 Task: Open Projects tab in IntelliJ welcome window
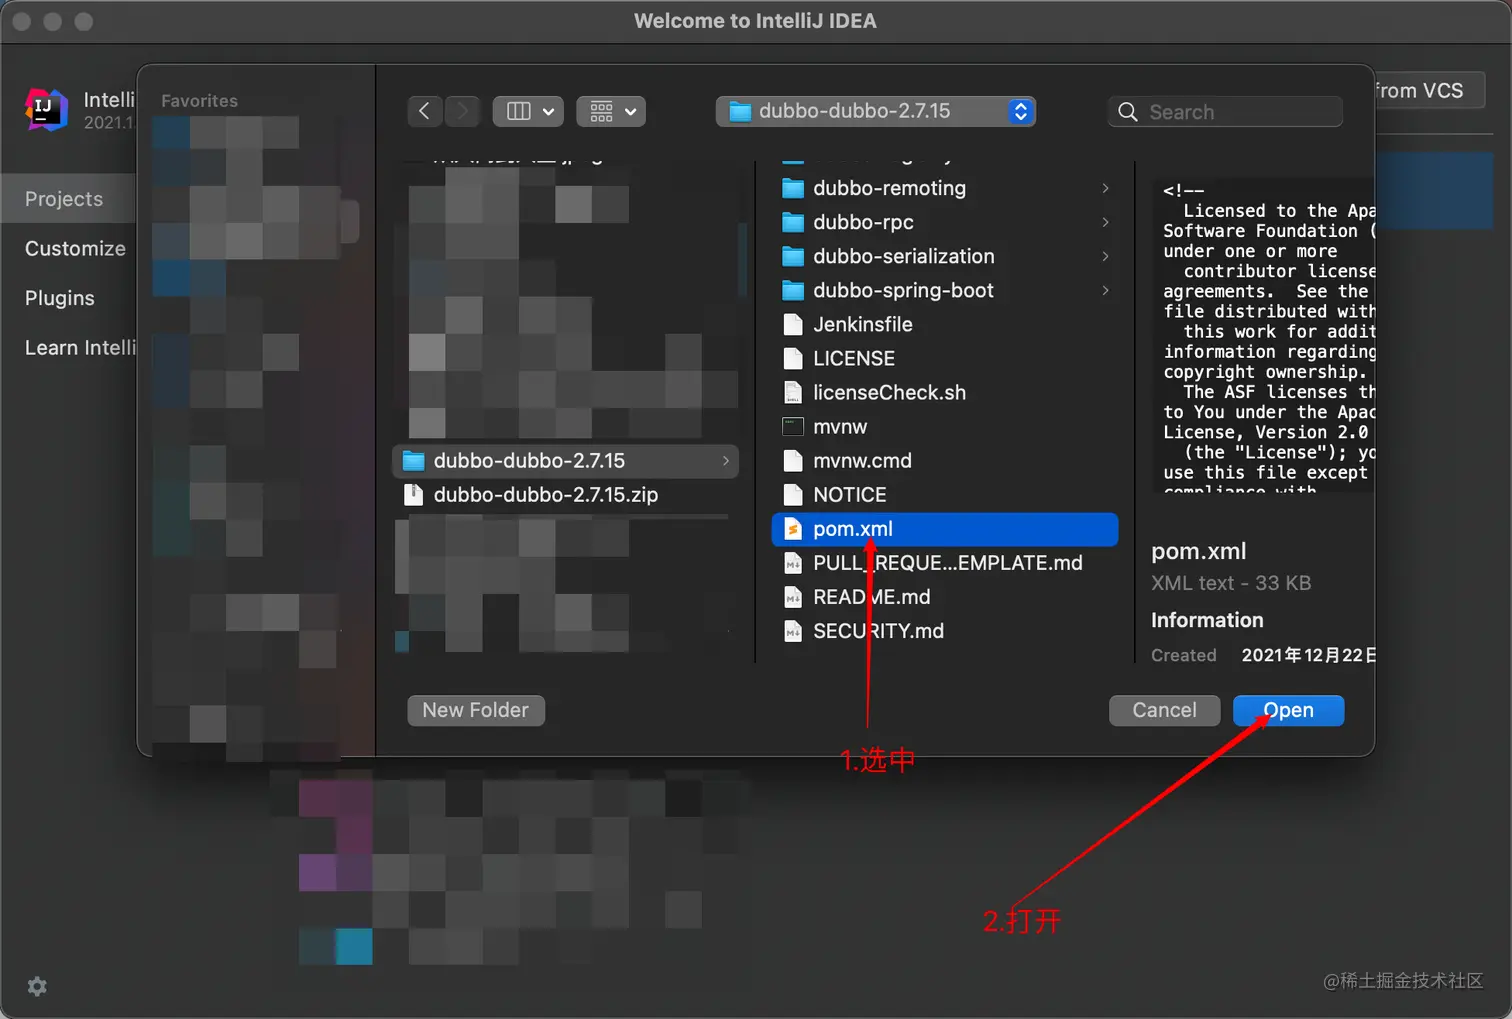tap(68, 198)
